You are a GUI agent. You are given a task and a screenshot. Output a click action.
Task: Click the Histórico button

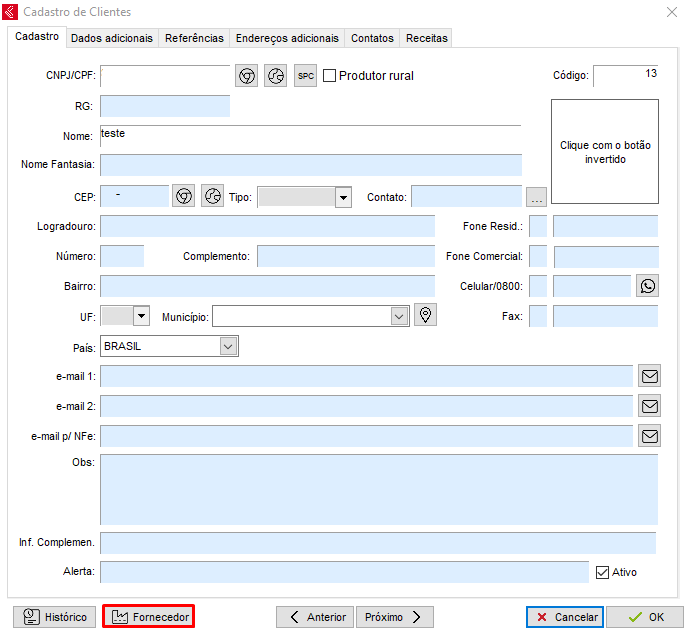[x=54, y=617]
